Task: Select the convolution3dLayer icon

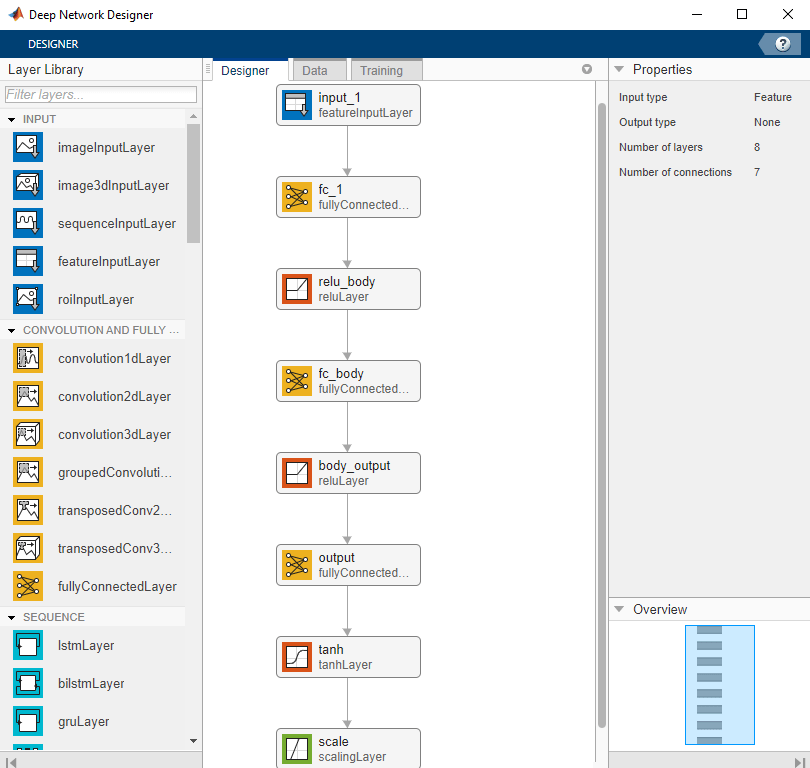Action: [x=28, y=434]
